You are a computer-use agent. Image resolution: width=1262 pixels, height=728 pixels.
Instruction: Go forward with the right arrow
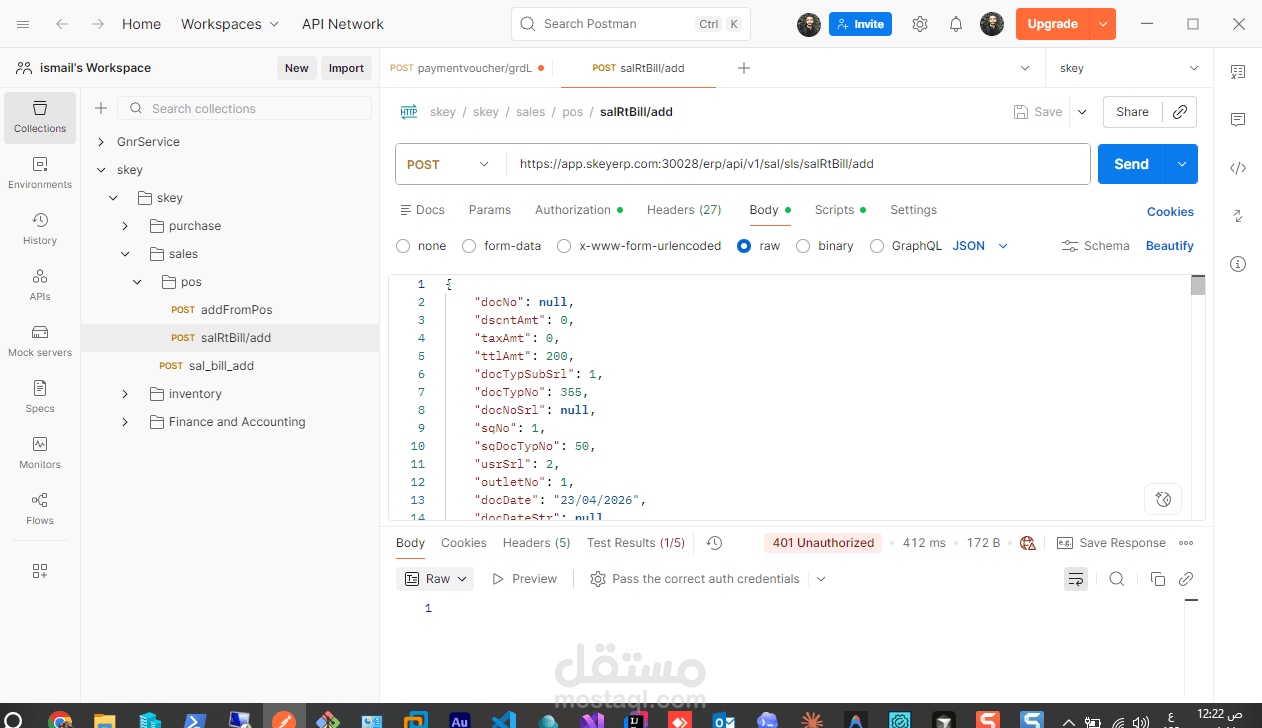[x=97, y=24]
